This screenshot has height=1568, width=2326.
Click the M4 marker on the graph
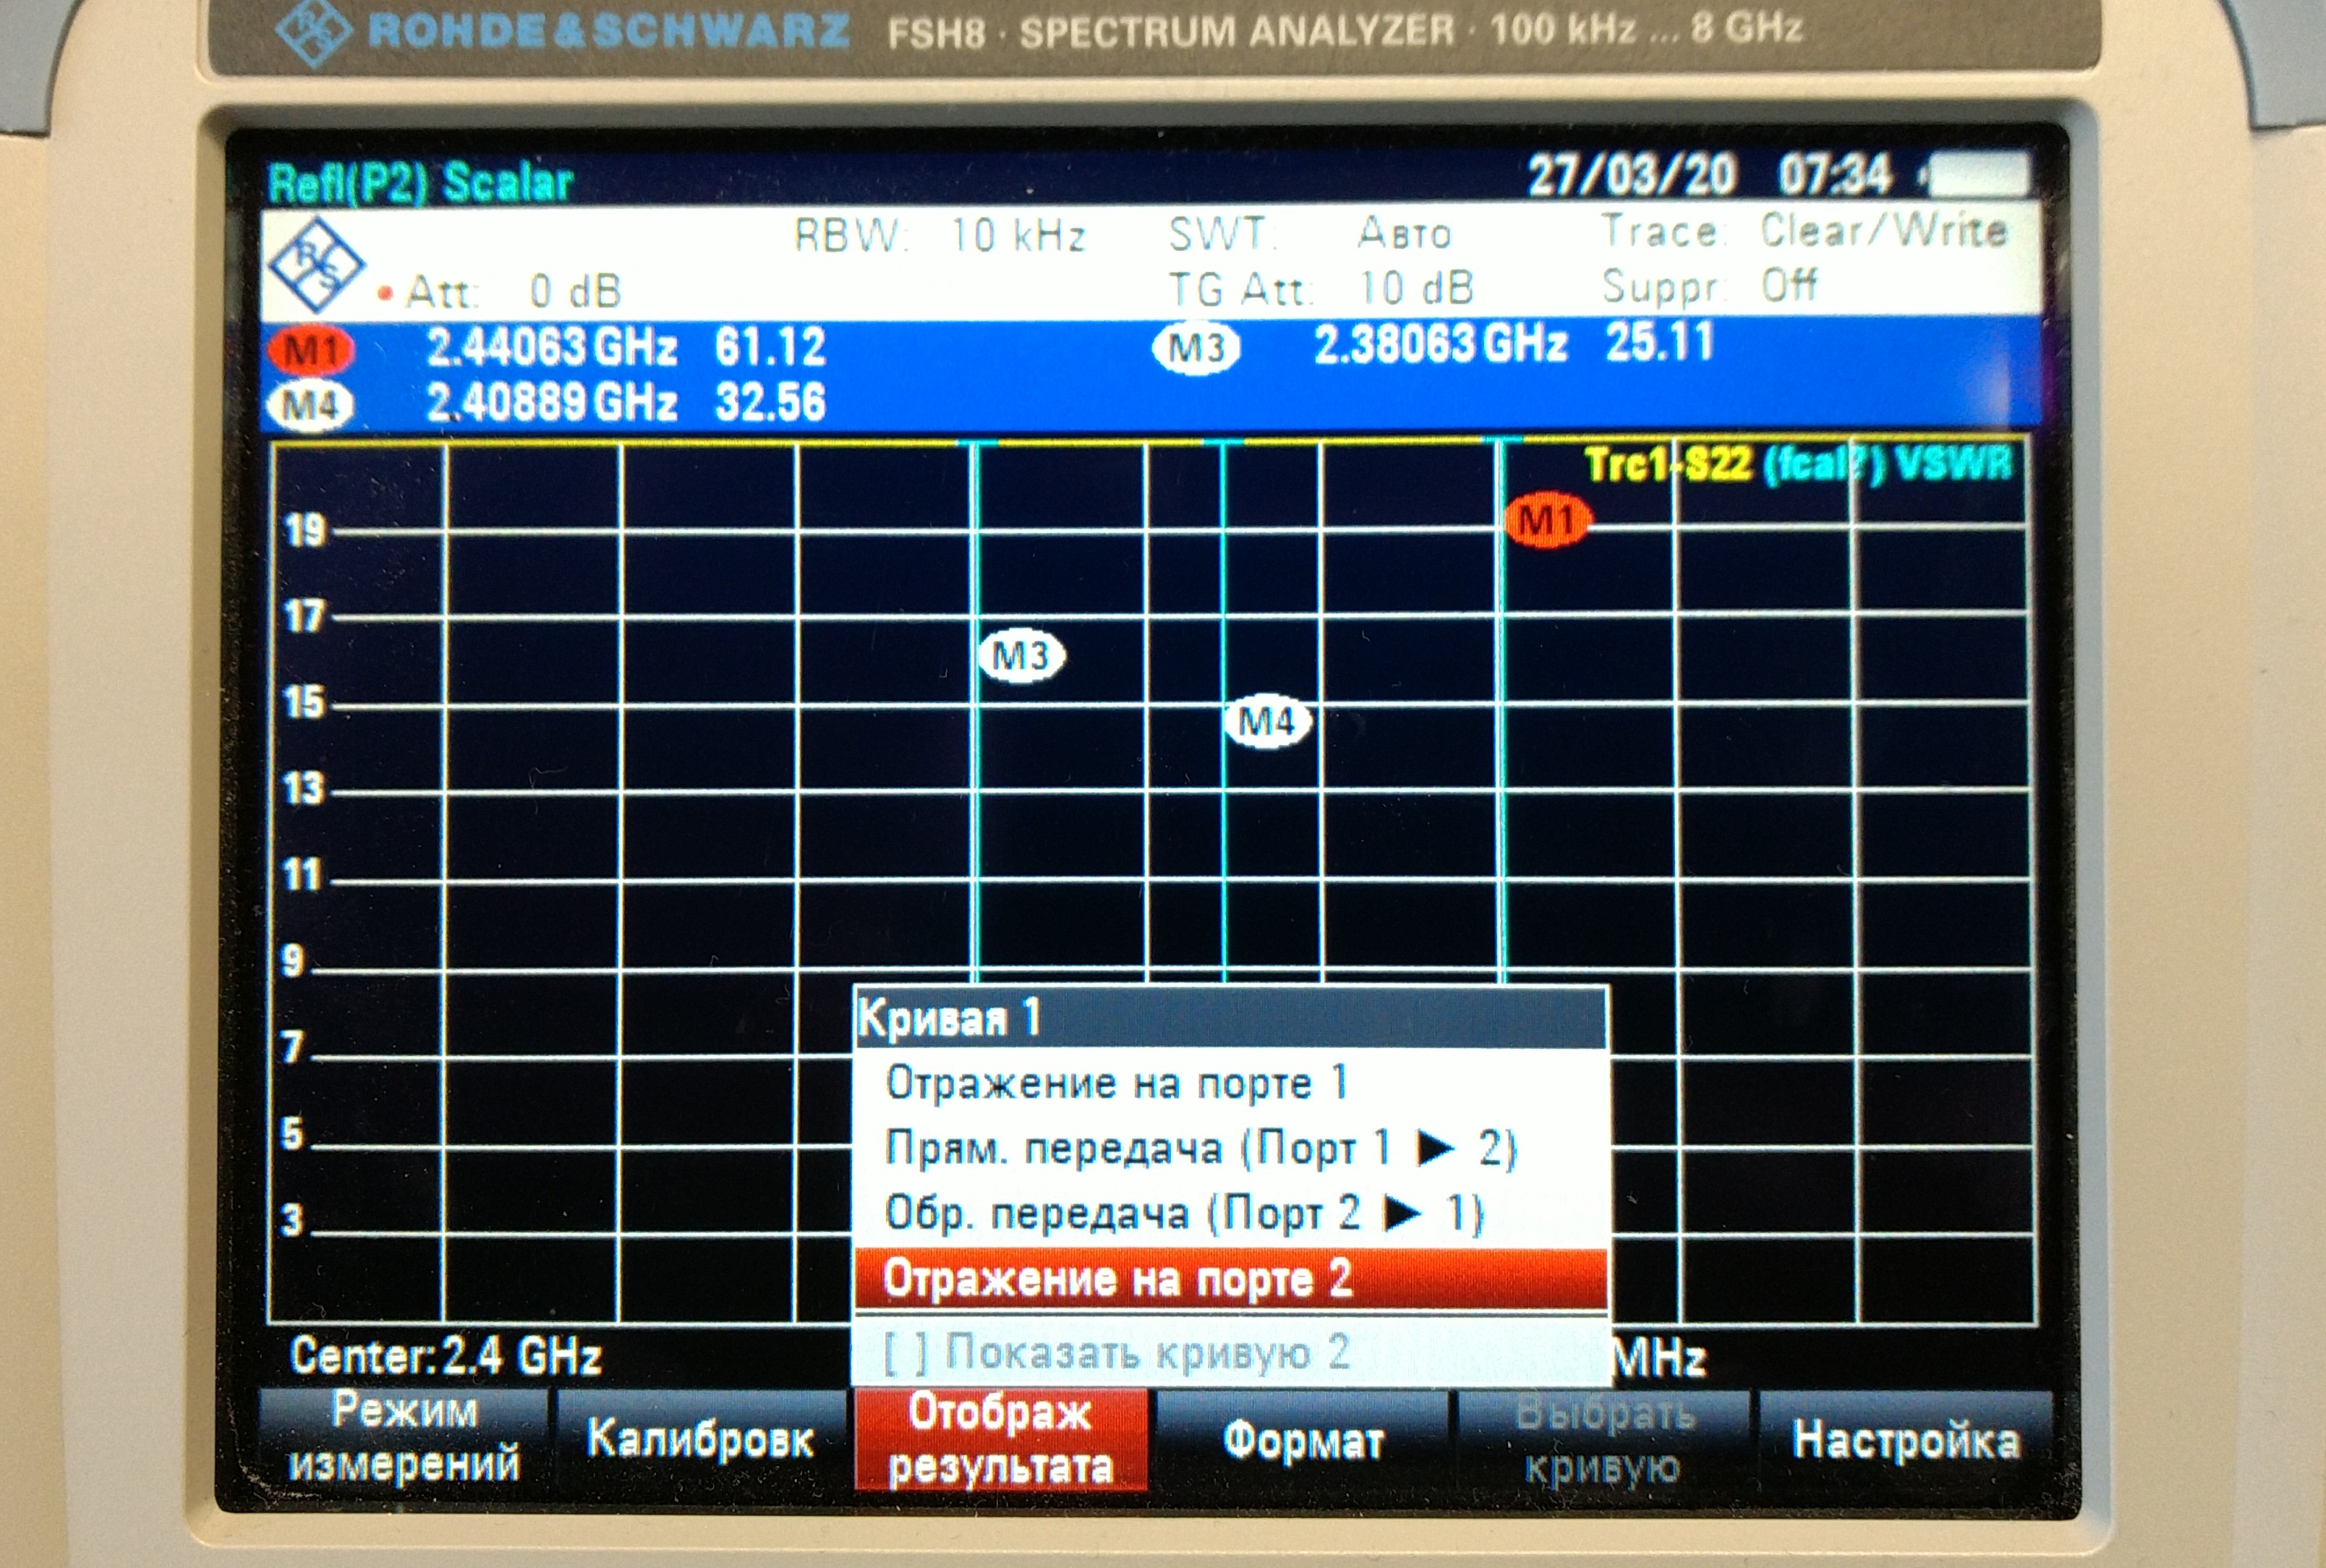(x=1267, y=721)
